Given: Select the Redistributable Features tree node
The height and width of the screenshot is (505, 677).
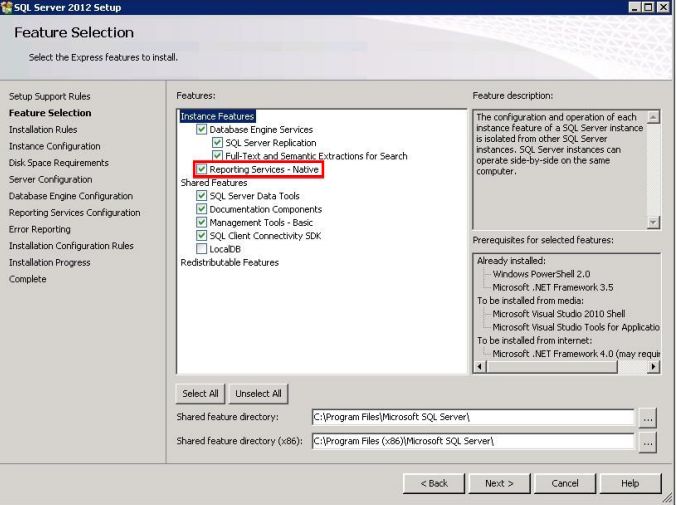Looking at the screenshot, I should pos(230,262).
